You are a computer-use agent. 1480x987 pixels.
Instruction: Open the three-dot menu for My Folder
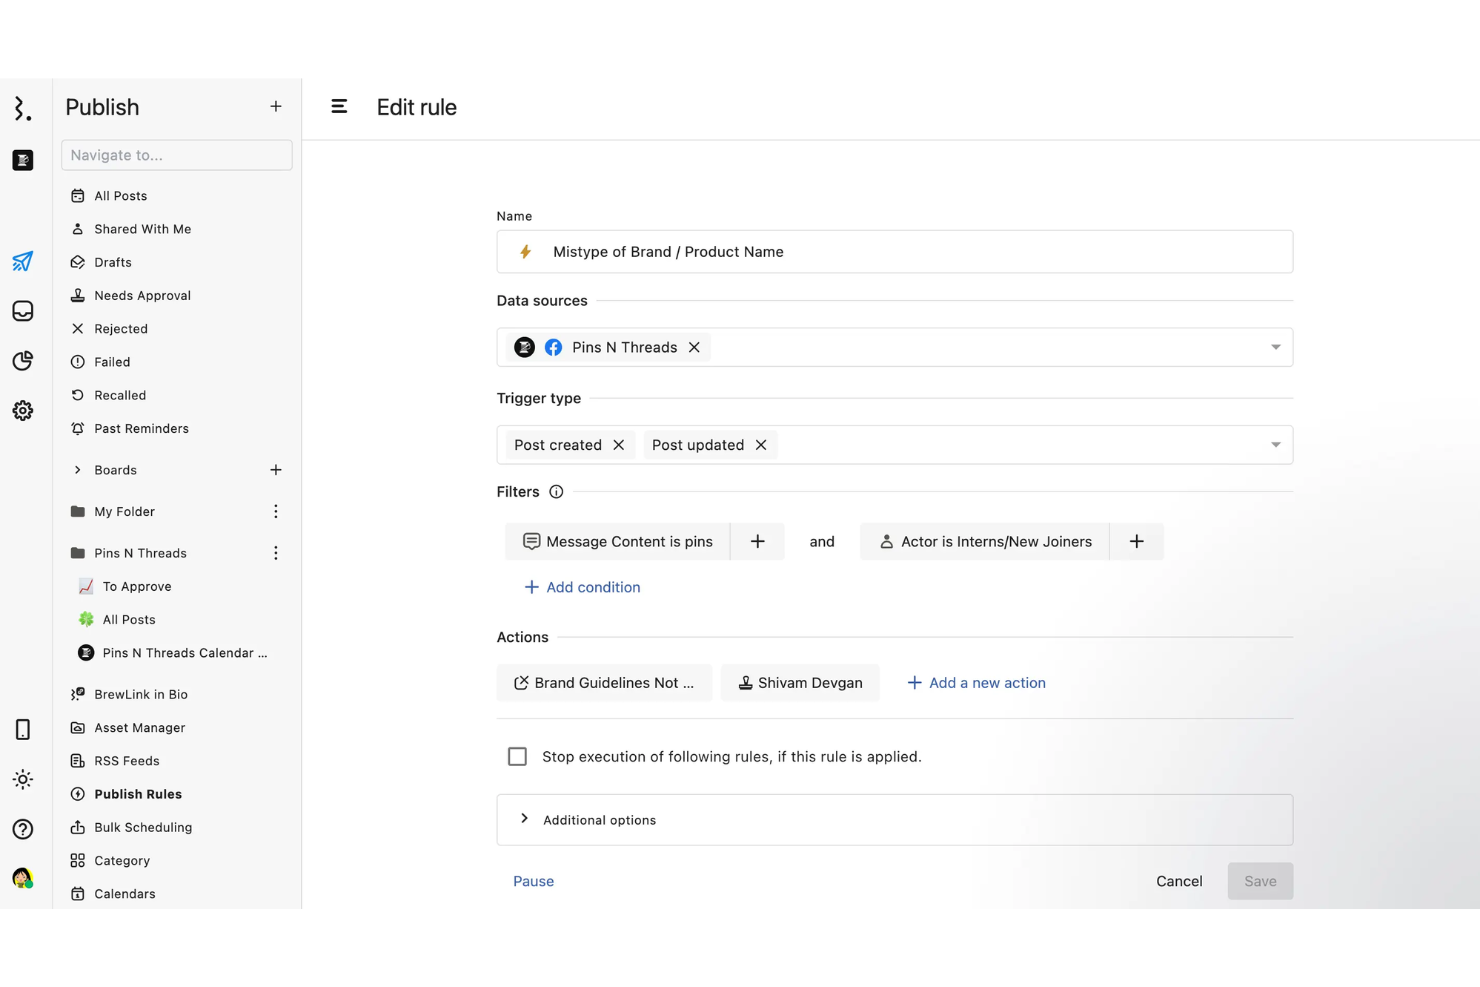276,511
